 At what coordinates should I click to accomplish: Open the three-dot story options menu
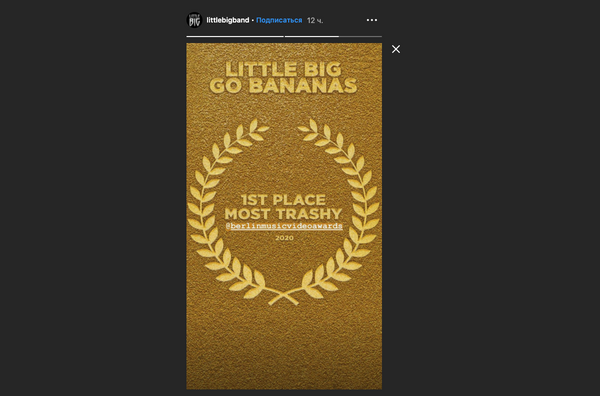(372, 20)
